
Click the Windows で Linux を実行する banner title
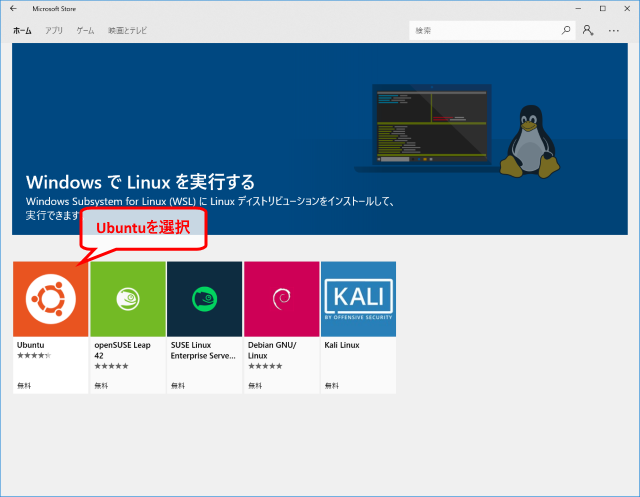pos(140,182)
